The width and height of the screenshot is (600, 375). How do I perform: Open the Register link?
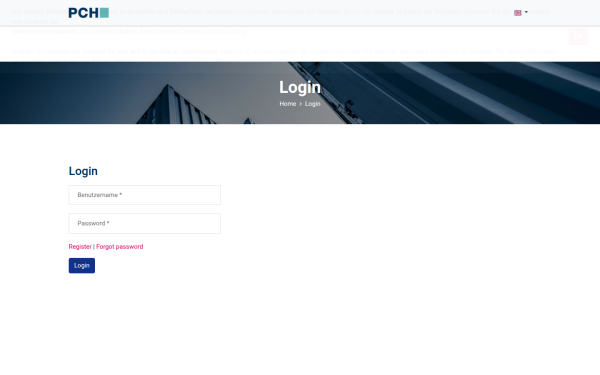pyautogui.click(x=80, y=247)
